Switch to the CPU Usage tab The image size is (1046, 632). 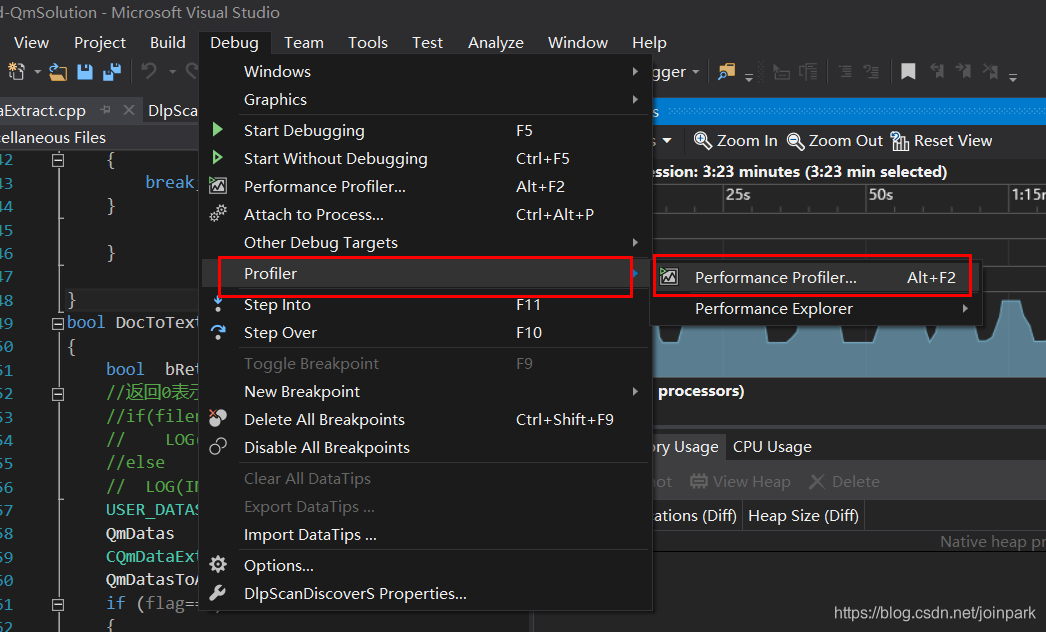pyautogui.click(x=772, y=446)
